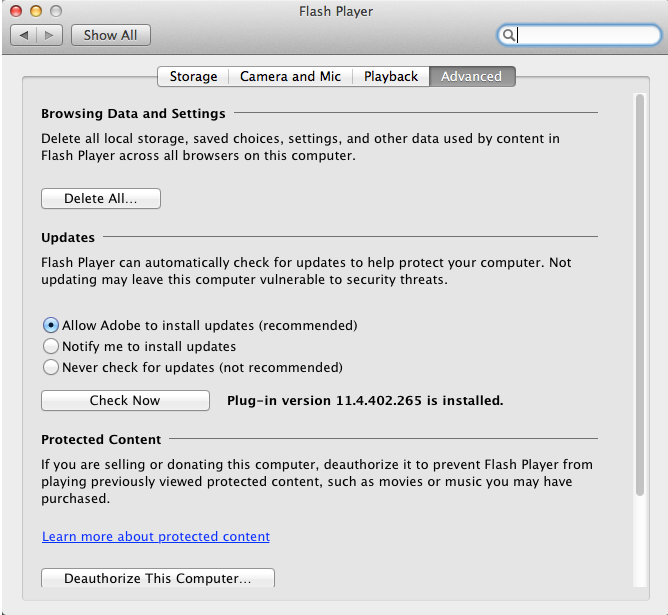Click the 'Protected Content' section heading

point(101,439)
